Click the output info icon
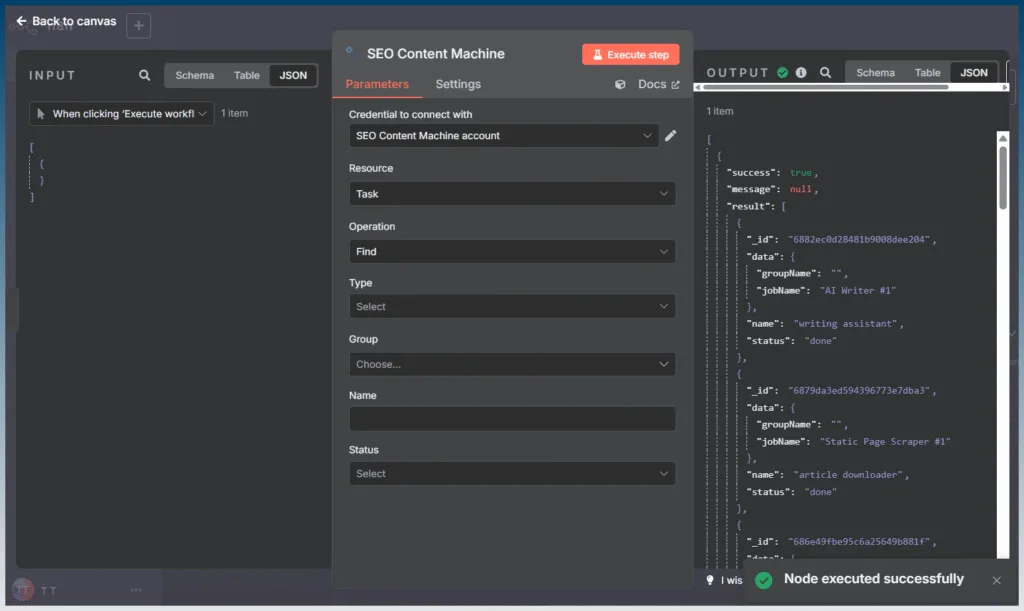The image size is (1024, 611). pos(801,72)
